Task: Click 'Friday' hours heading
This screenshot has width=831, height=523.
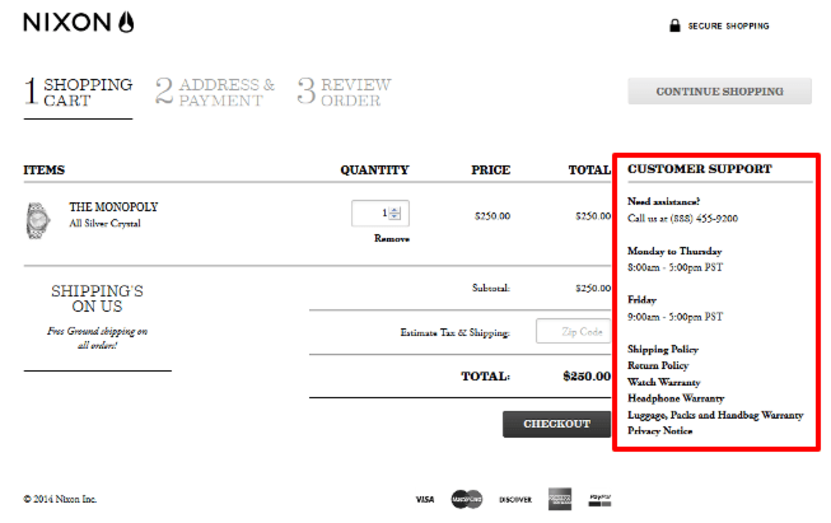Action: (x=642, y=300)
